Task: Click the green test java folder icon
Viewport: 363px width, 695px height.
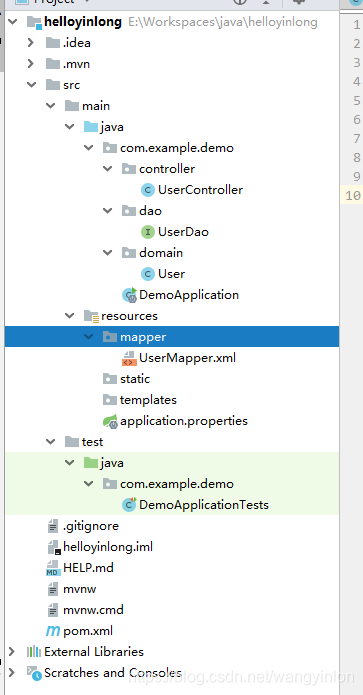Action: pos(90,463)
